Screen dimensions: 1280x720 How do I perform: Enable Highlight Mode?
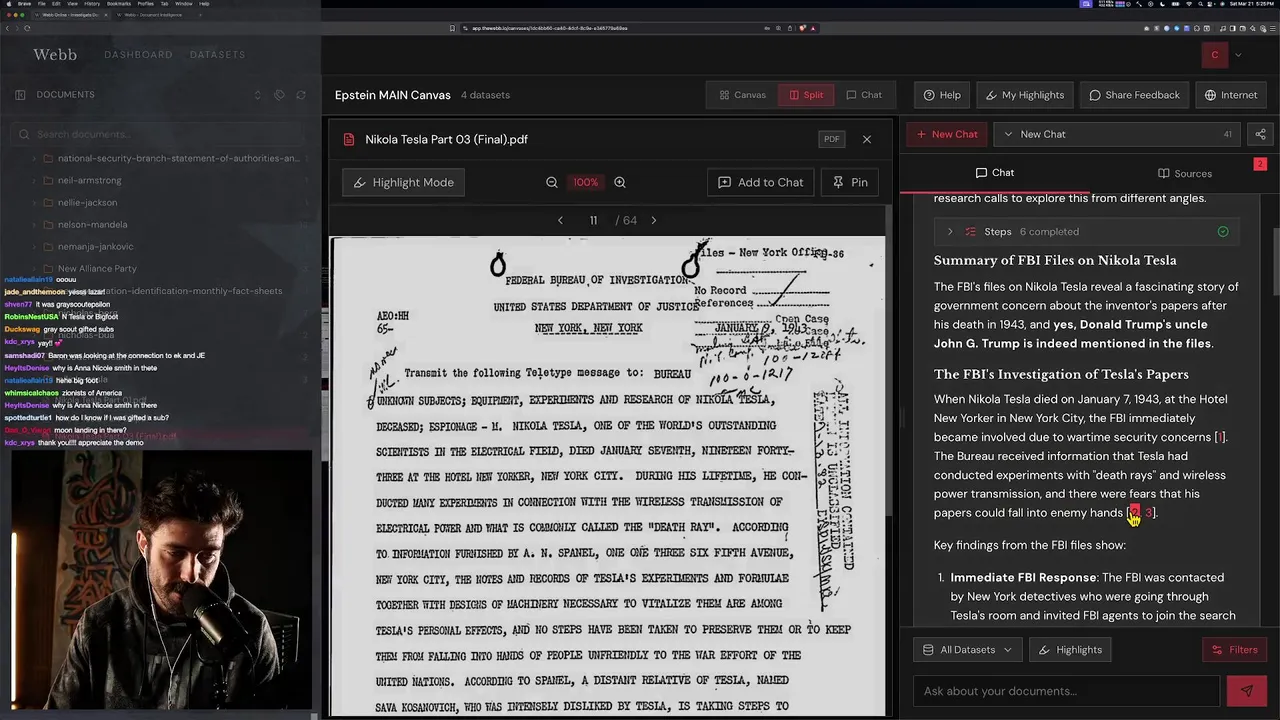point(404,182)
